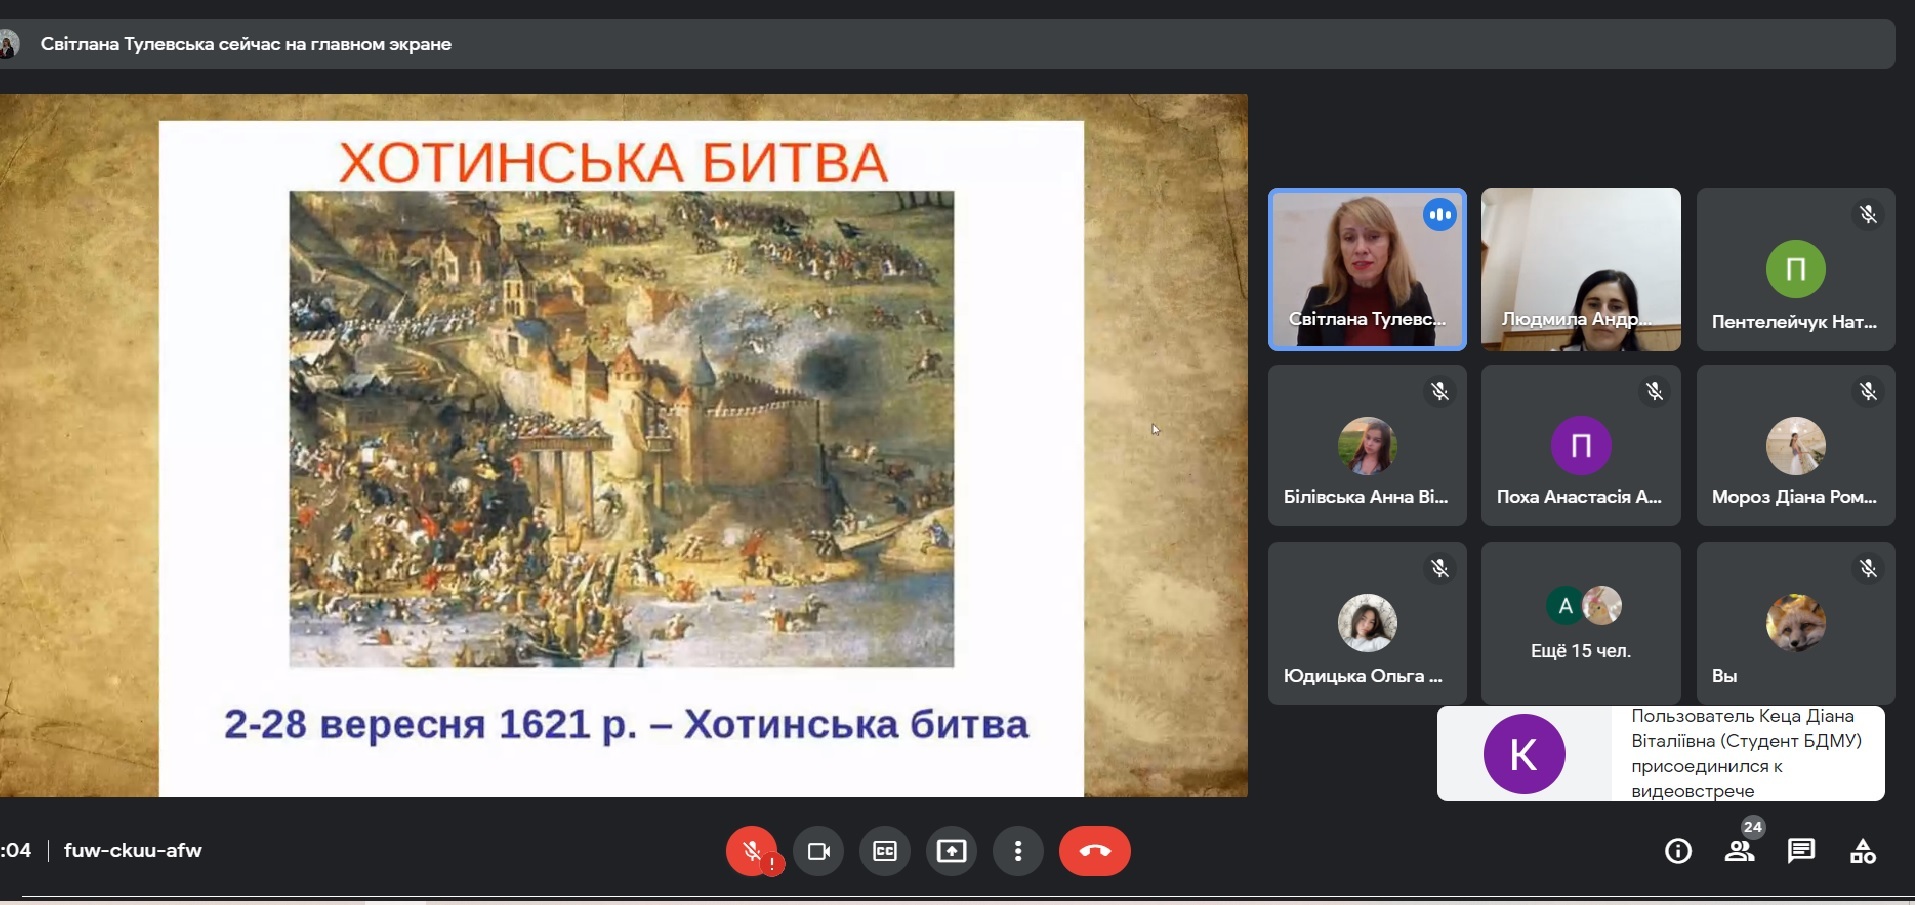Open the meeting details info icon
Viewport: 1915px width, 905px height.
click(x=1678, y=851)
